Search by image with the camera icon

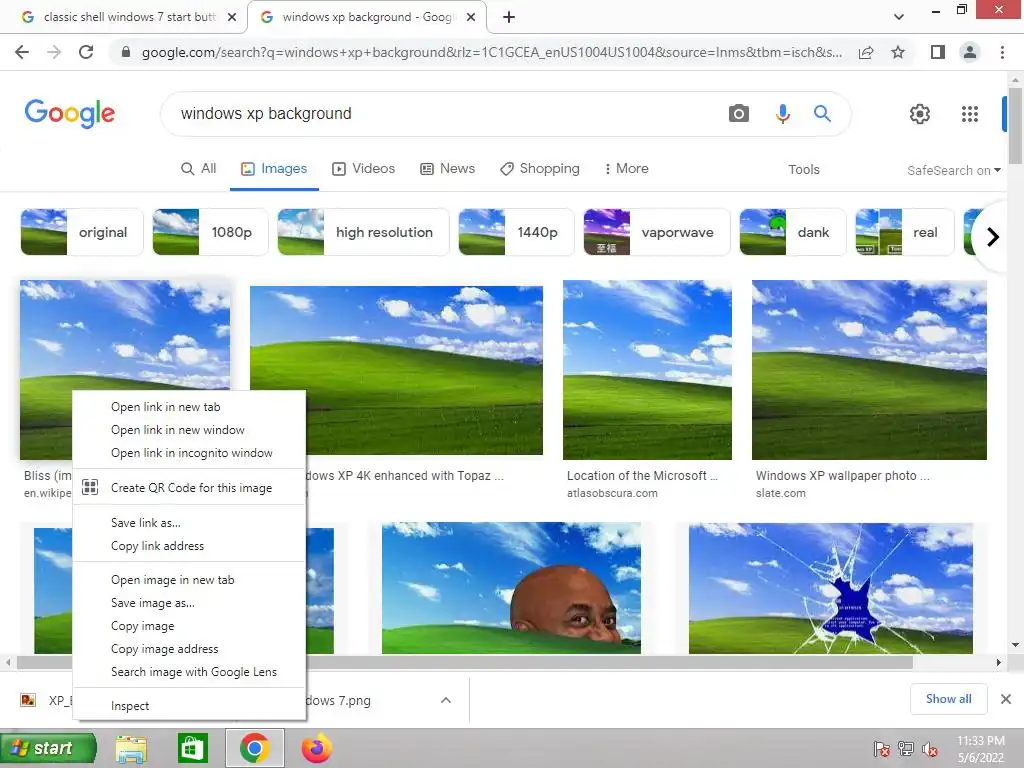739,114
